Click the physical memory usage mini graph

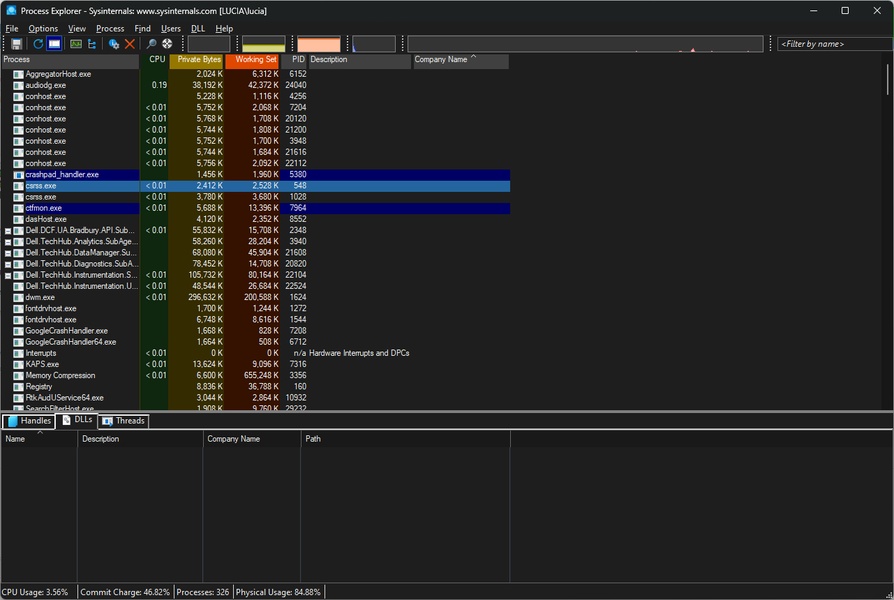[x=319, y=45]
